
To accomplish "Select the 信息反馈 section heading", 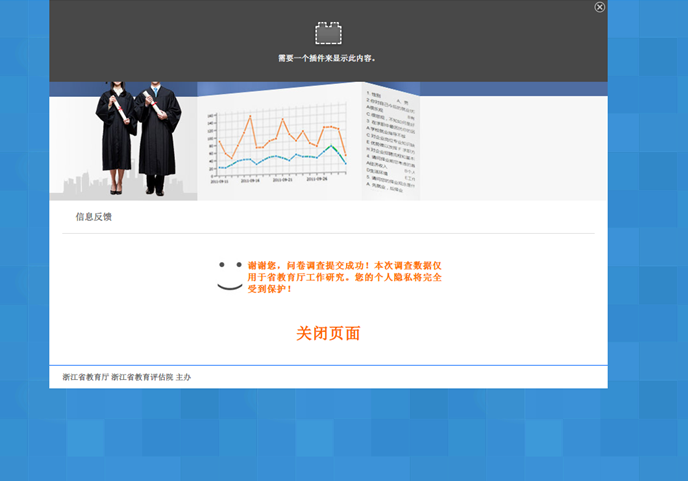I will click(94, 216).
